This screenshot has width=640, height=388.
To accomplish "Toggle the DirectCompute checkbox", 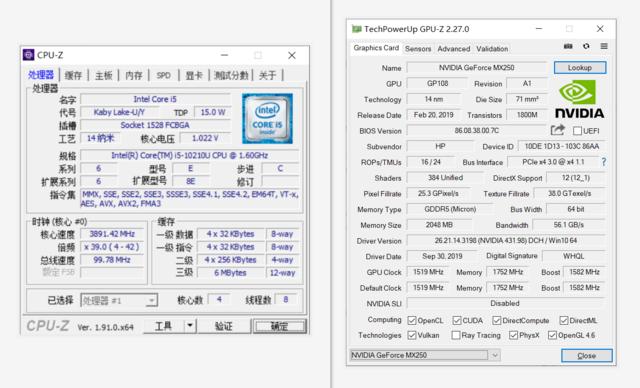I will pos(496,320).
